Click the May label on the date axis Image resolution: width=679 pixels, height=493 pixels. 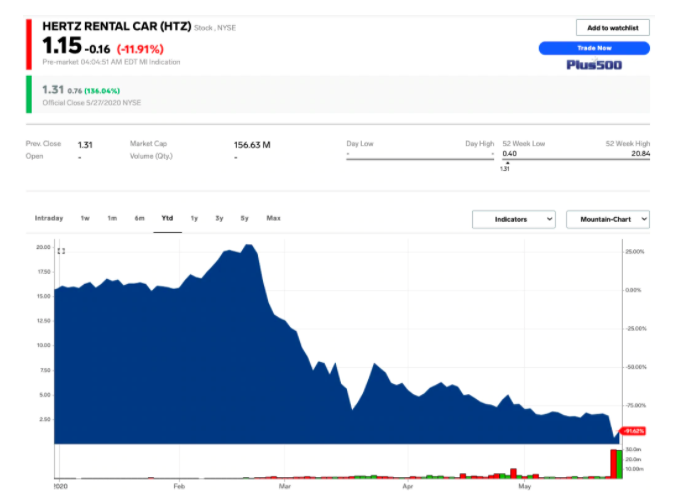[x=524, y=487]
